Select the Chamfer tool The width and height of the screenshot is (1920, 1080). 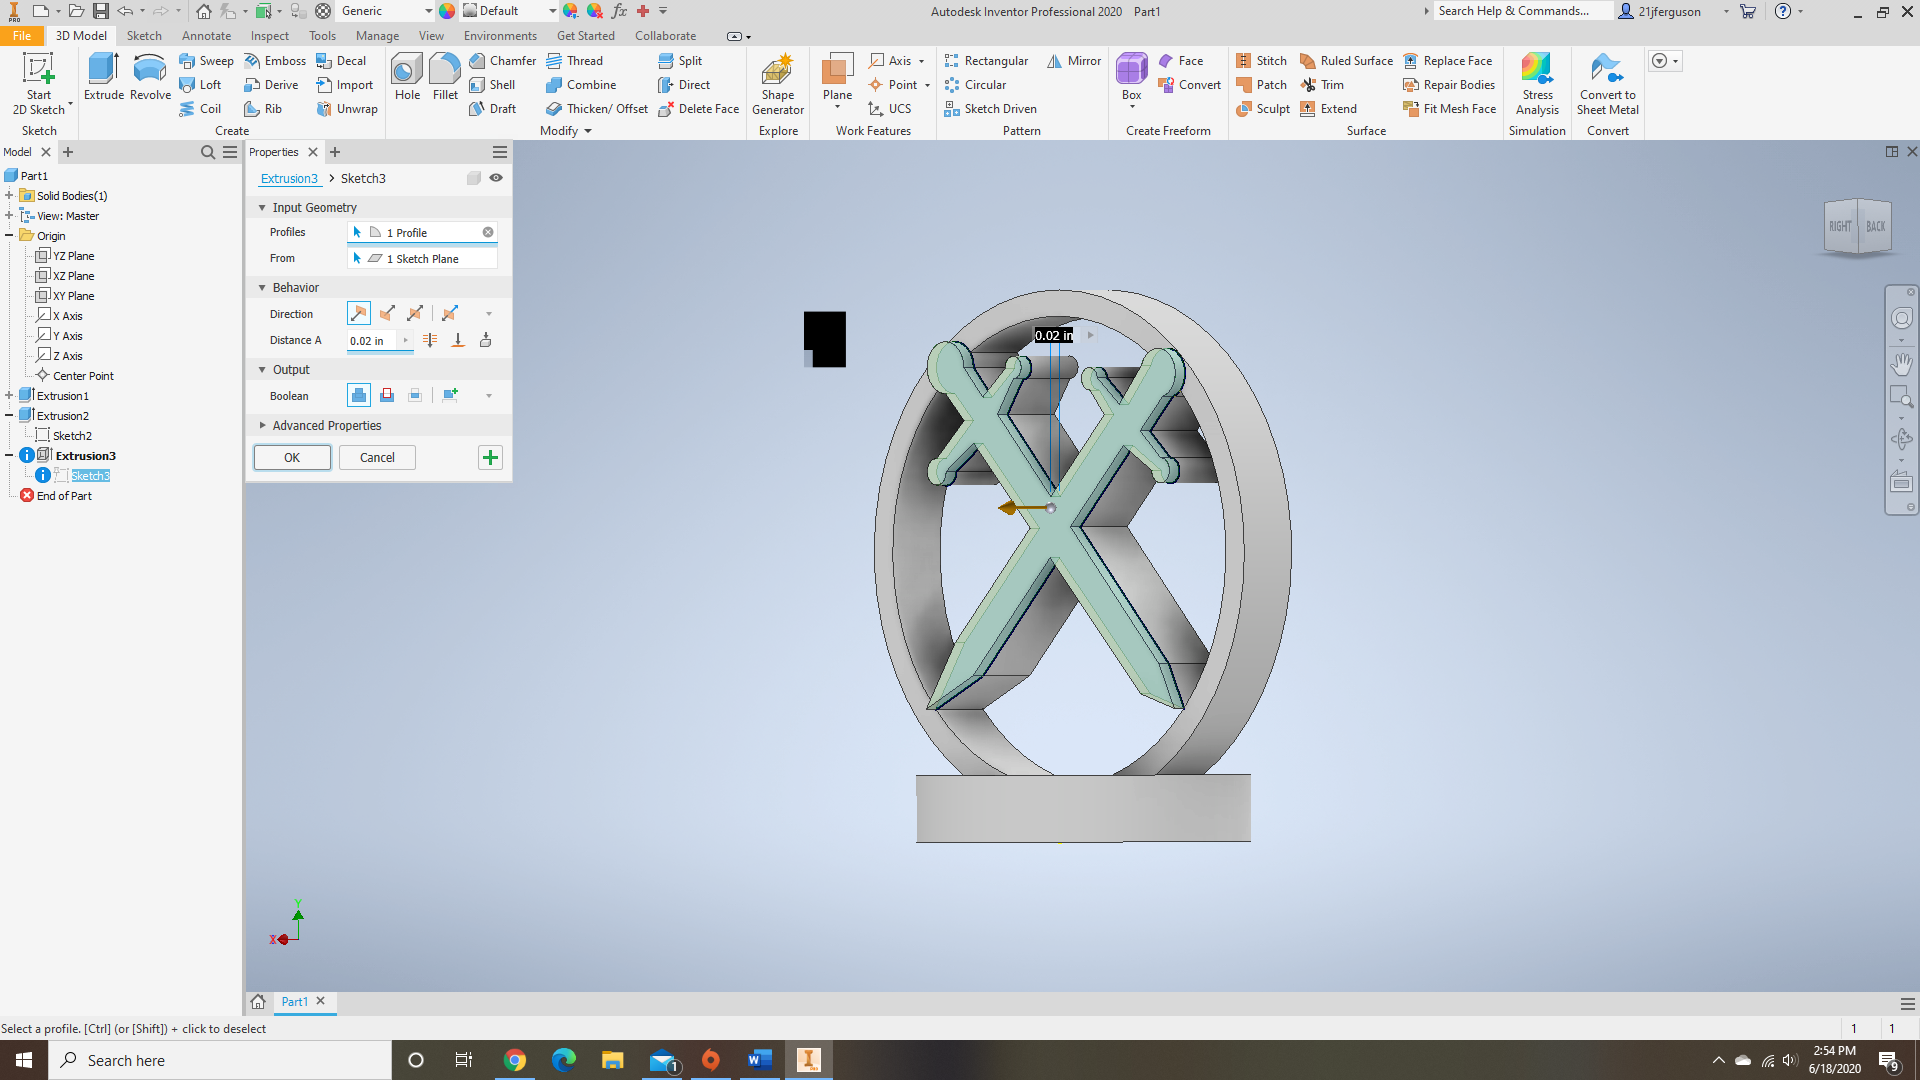pos(503,61)
